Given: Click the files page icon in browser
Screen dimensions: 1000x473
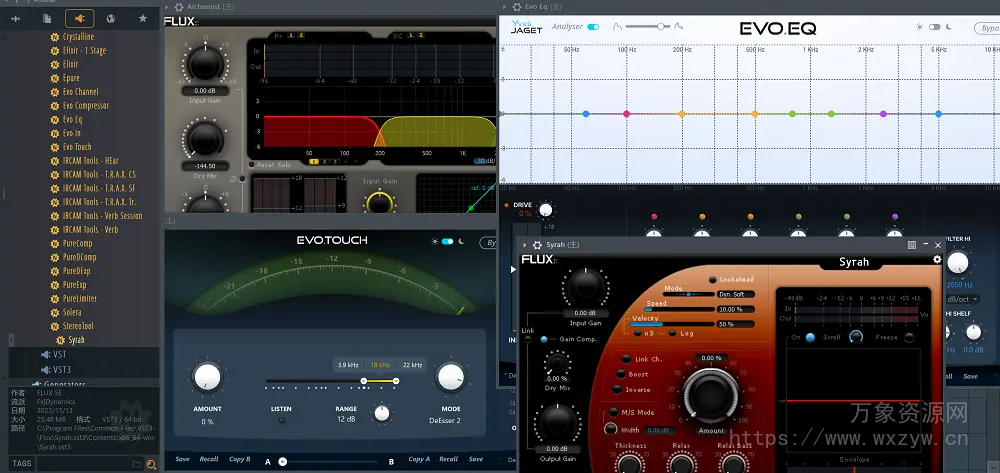Looking at the screenshot, I should [x=48, y=18].
